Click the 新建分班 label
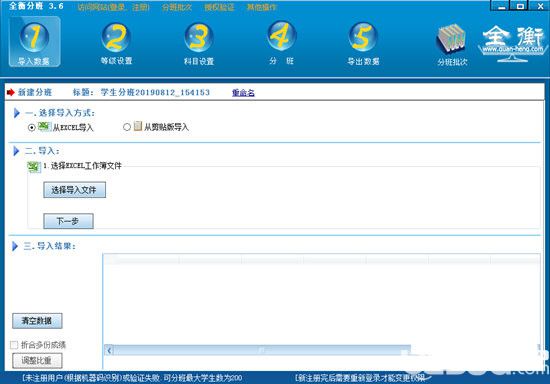 [35, 92]
